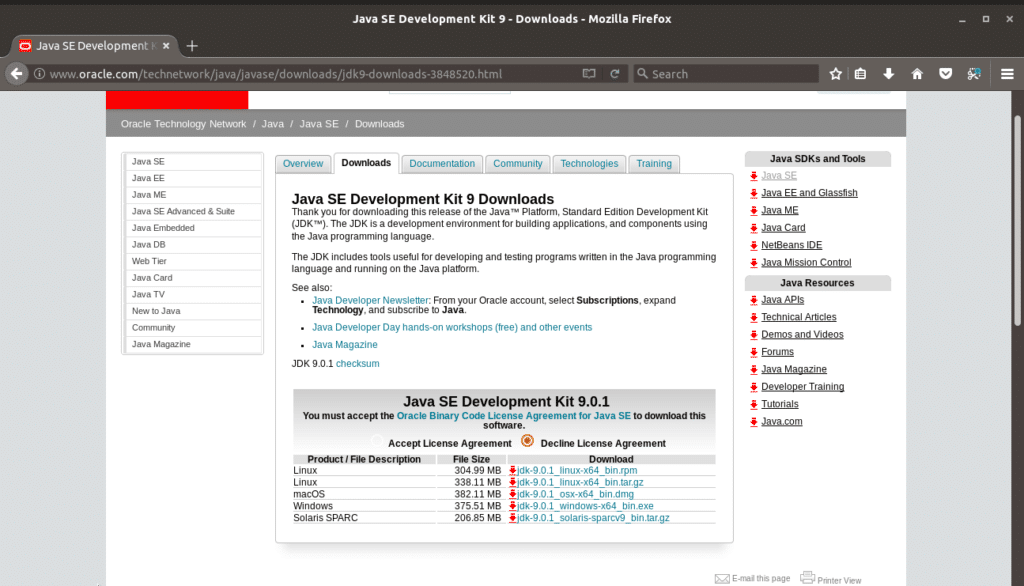The image size is (1024, 586).
Task: Open Printer View via the printer icon
Action: click(x=806, y=577)
